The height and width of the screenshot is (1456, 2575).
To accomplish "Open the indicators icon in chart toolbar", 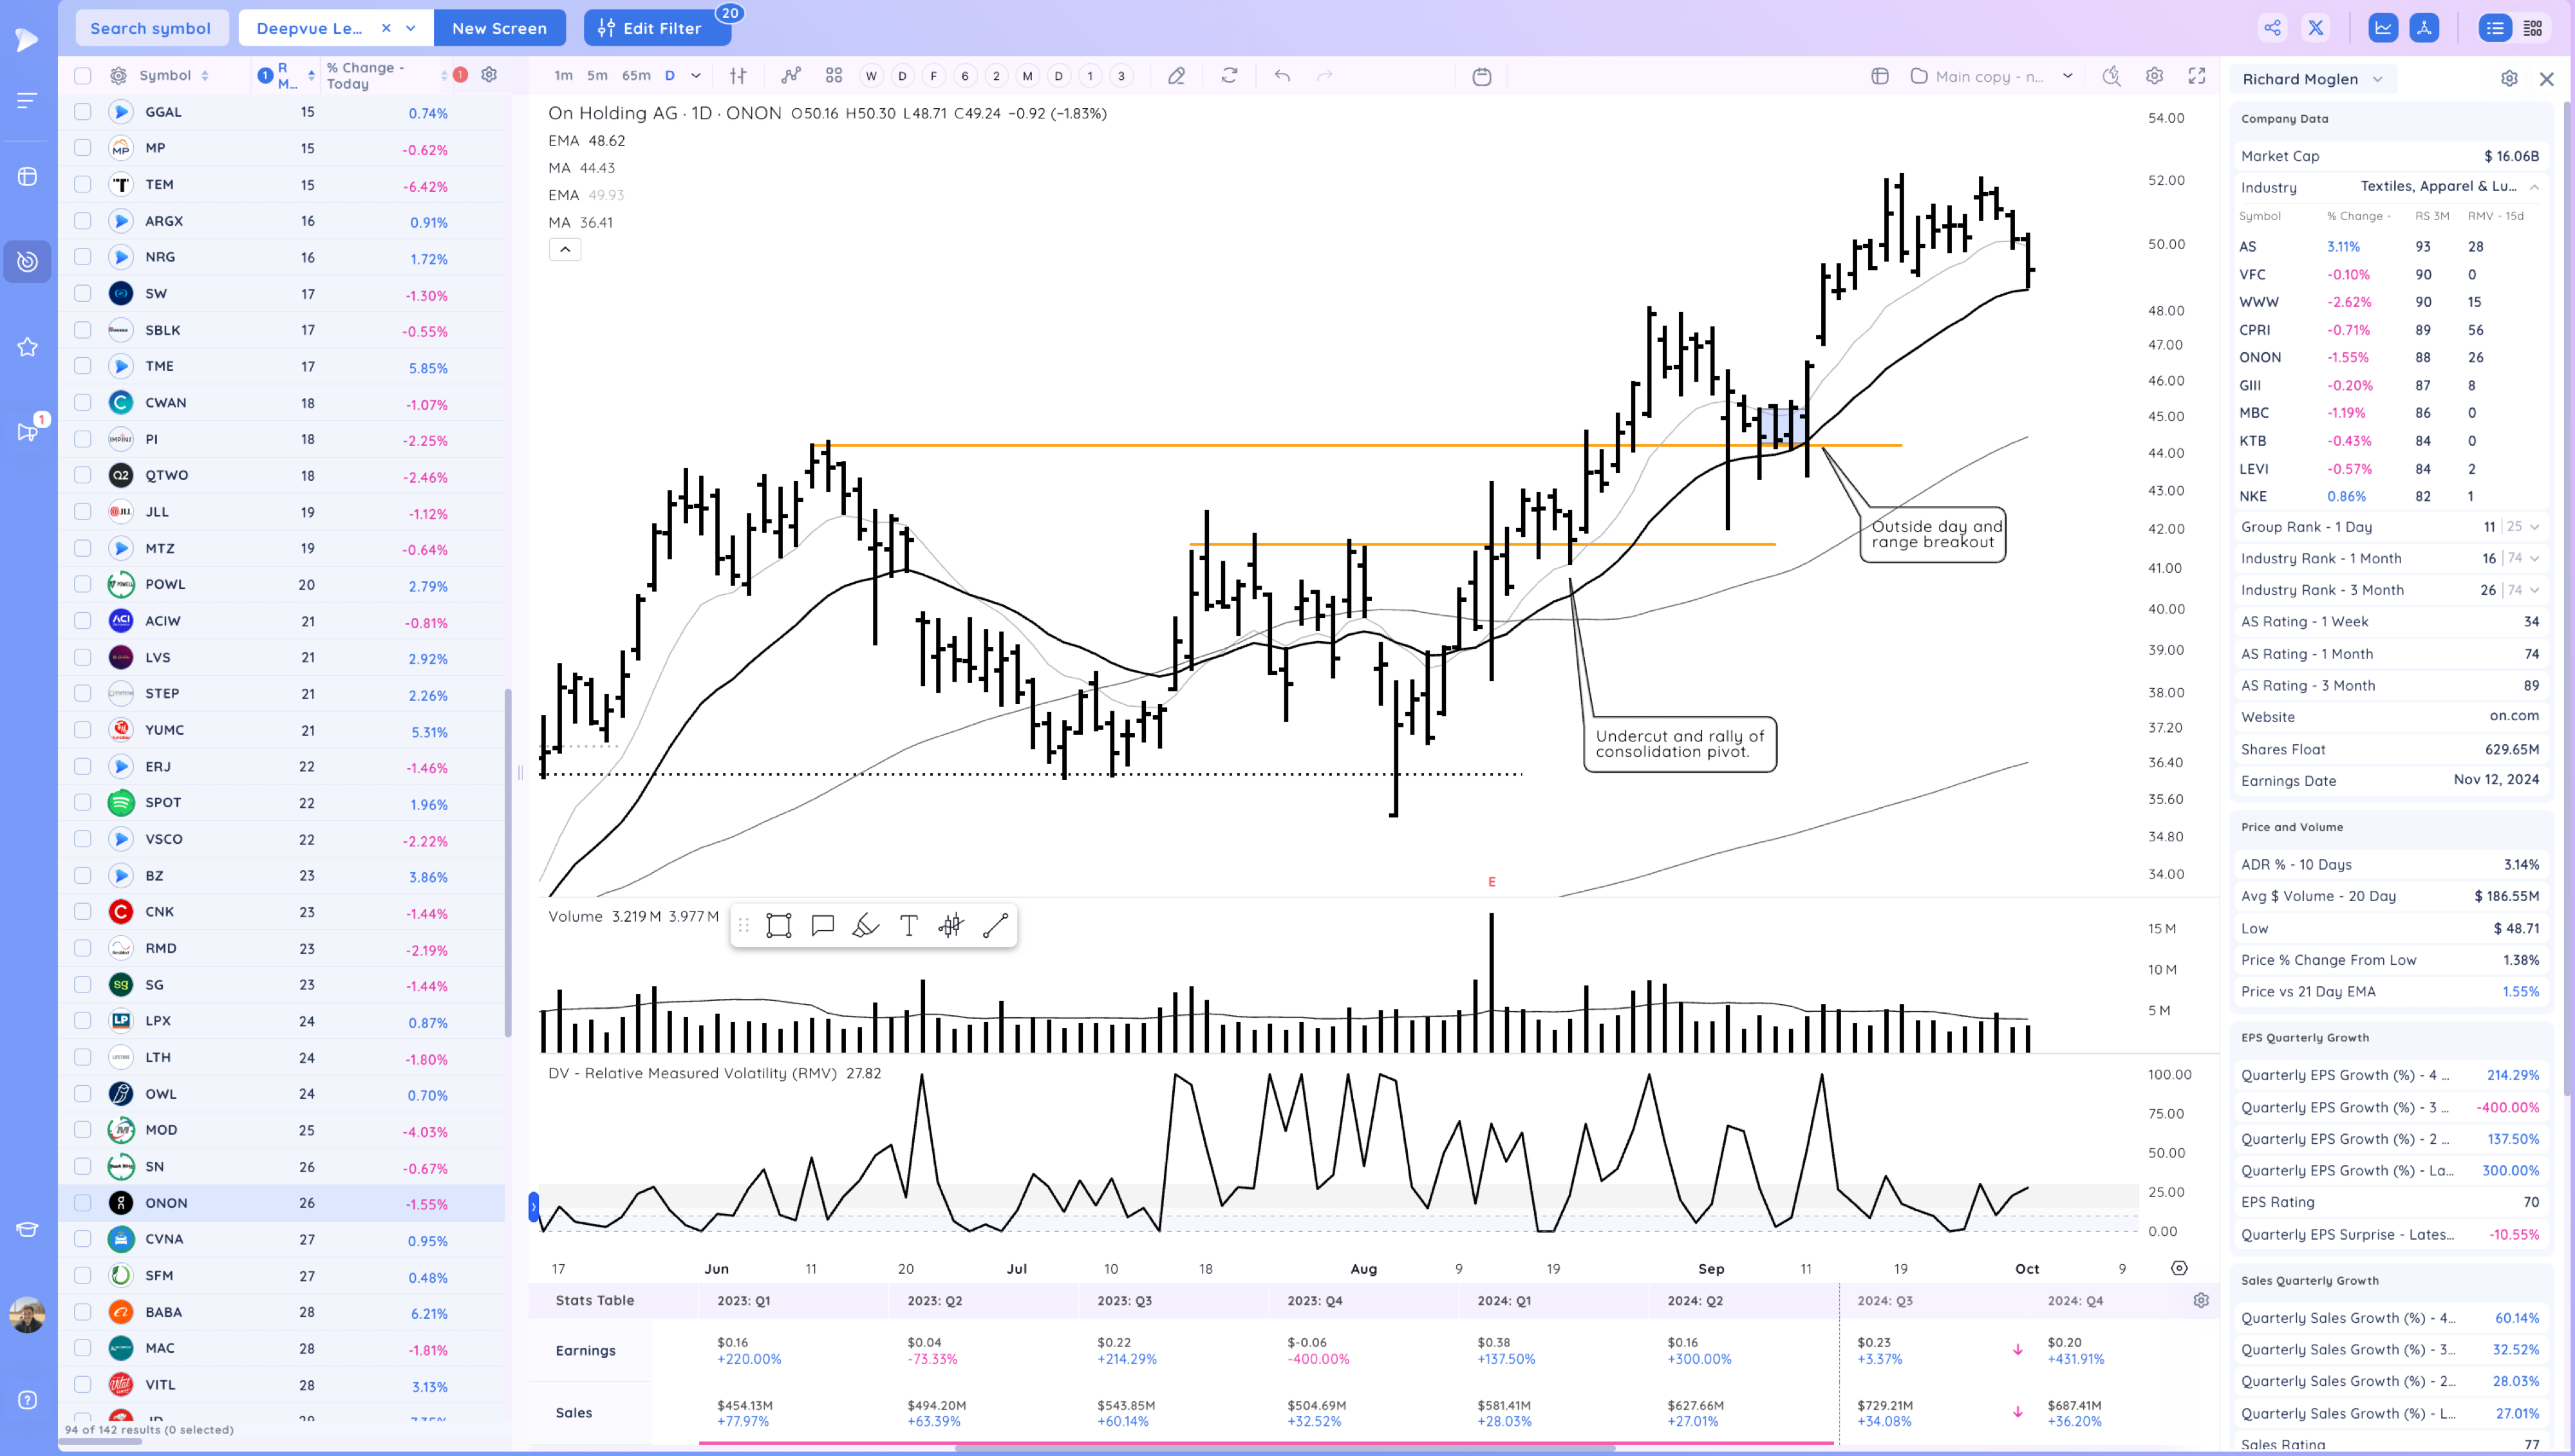I will 791,76.
